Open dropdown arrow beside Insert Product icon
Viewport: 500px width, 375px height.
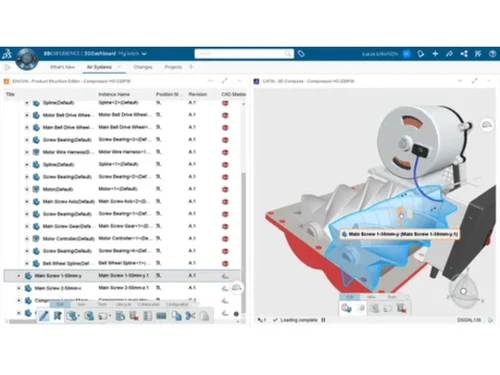pos(78,316)
